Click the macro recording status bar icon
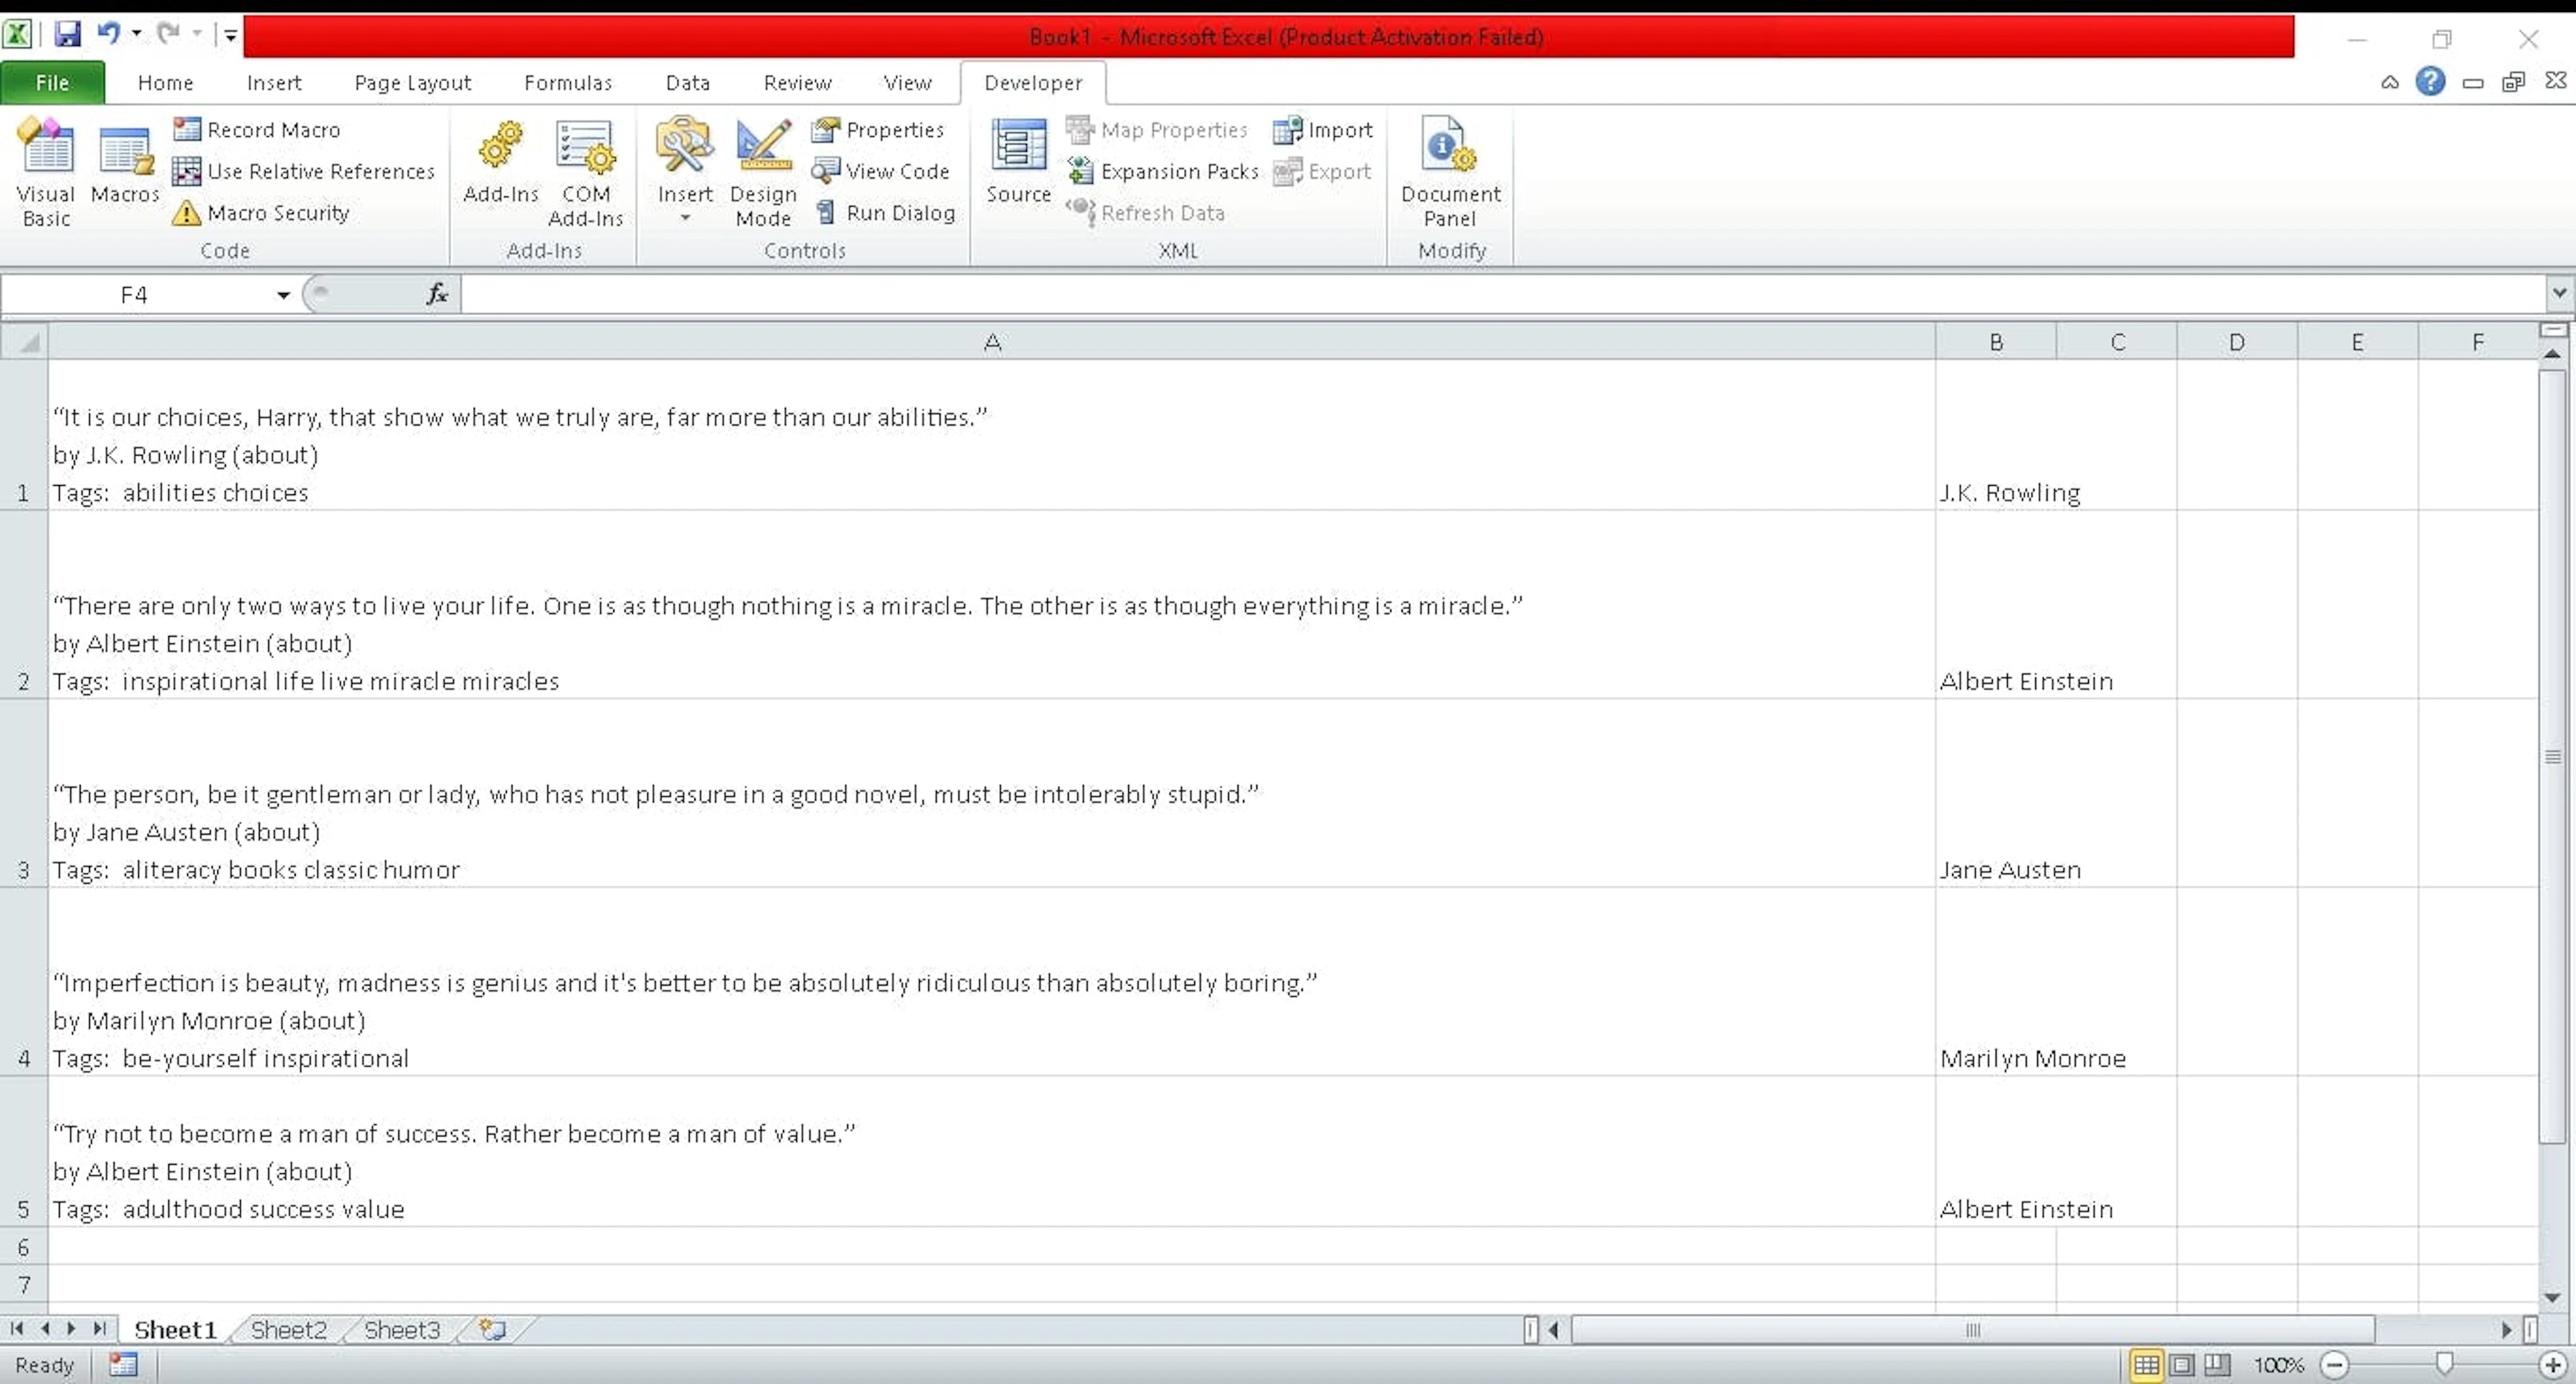Screen dimensions: 2576x1384 pos(123,1365)
